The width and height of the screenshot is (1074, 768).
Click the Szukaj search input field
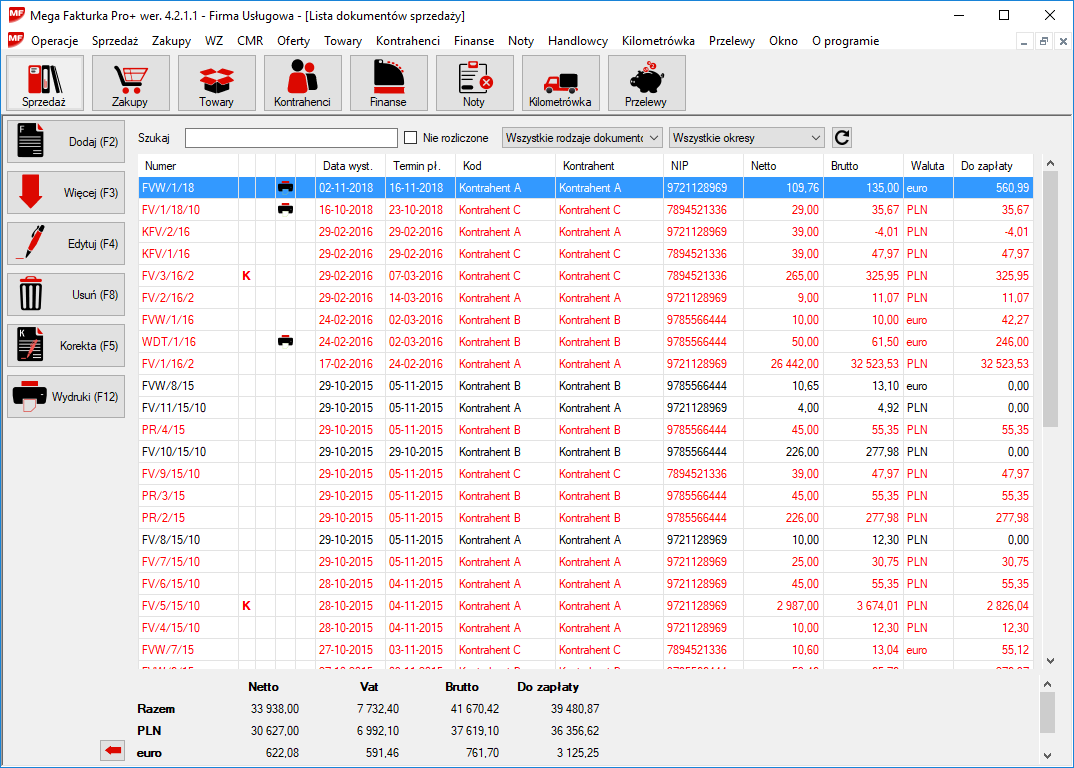pos(291,138)
